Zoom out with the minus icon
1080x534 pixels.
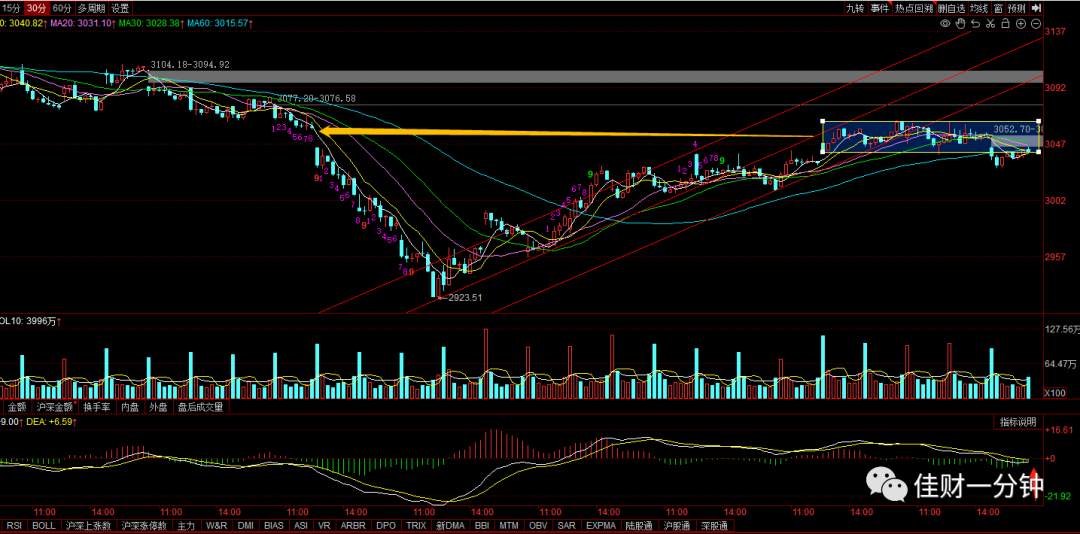pyautogui.click(x=1035, y=23)
